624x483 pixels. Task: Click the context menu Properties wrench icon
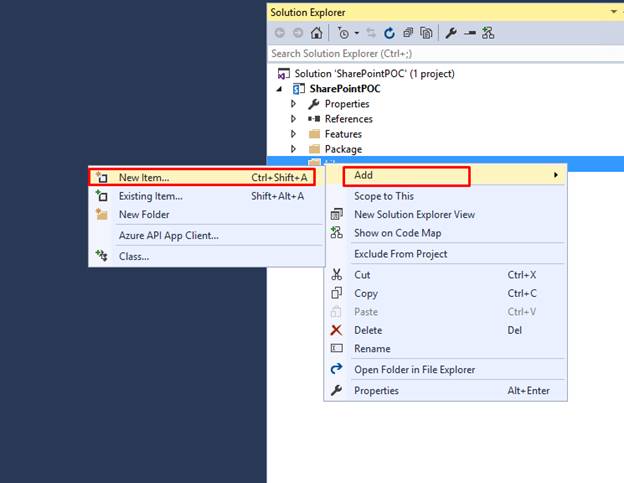(x=336, y=390)
